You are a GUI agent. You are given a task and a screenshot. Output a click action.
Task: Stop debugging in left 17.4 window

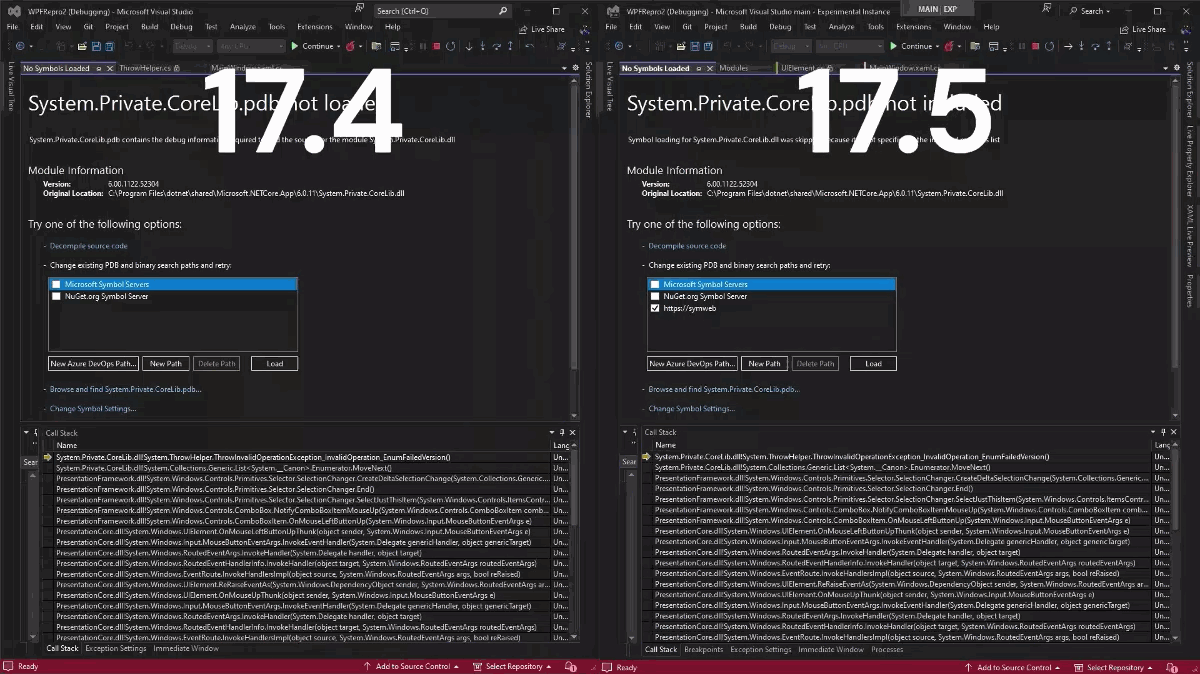[436, 46]
